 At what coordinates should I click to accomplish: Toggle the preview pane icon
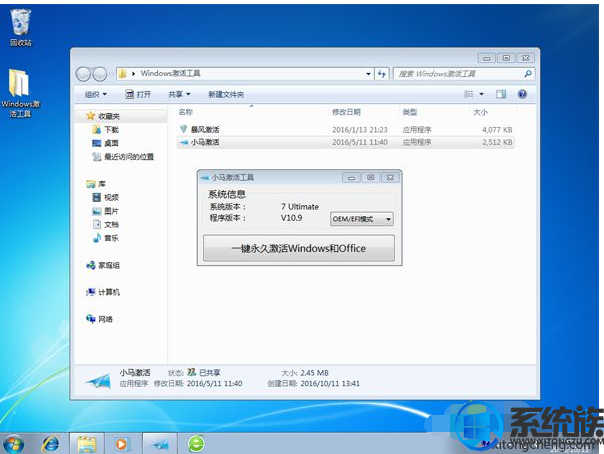click(x=501, y=94)
